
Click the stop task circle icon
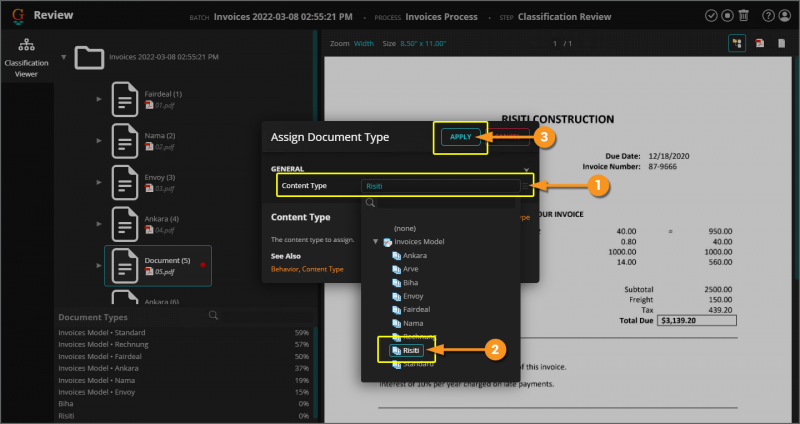727,16
